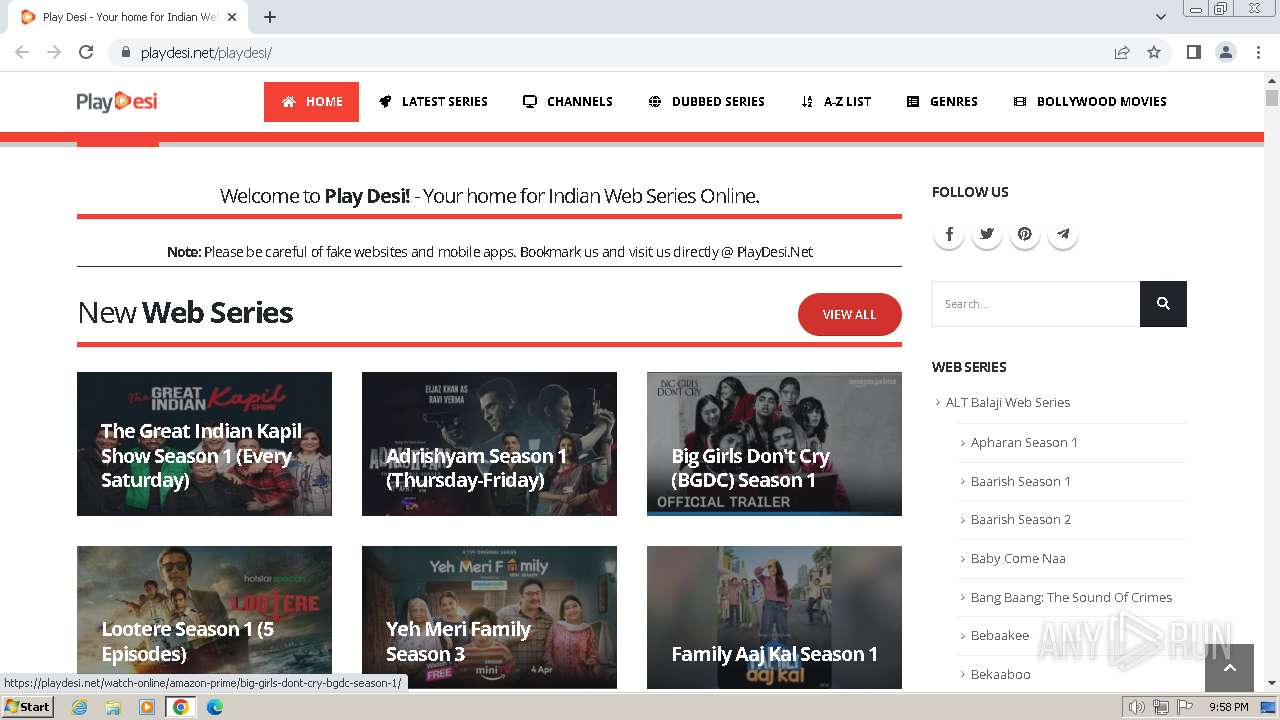Open Baby Come Naa link
The image size is (1280, 720).
pos(1018,558)
